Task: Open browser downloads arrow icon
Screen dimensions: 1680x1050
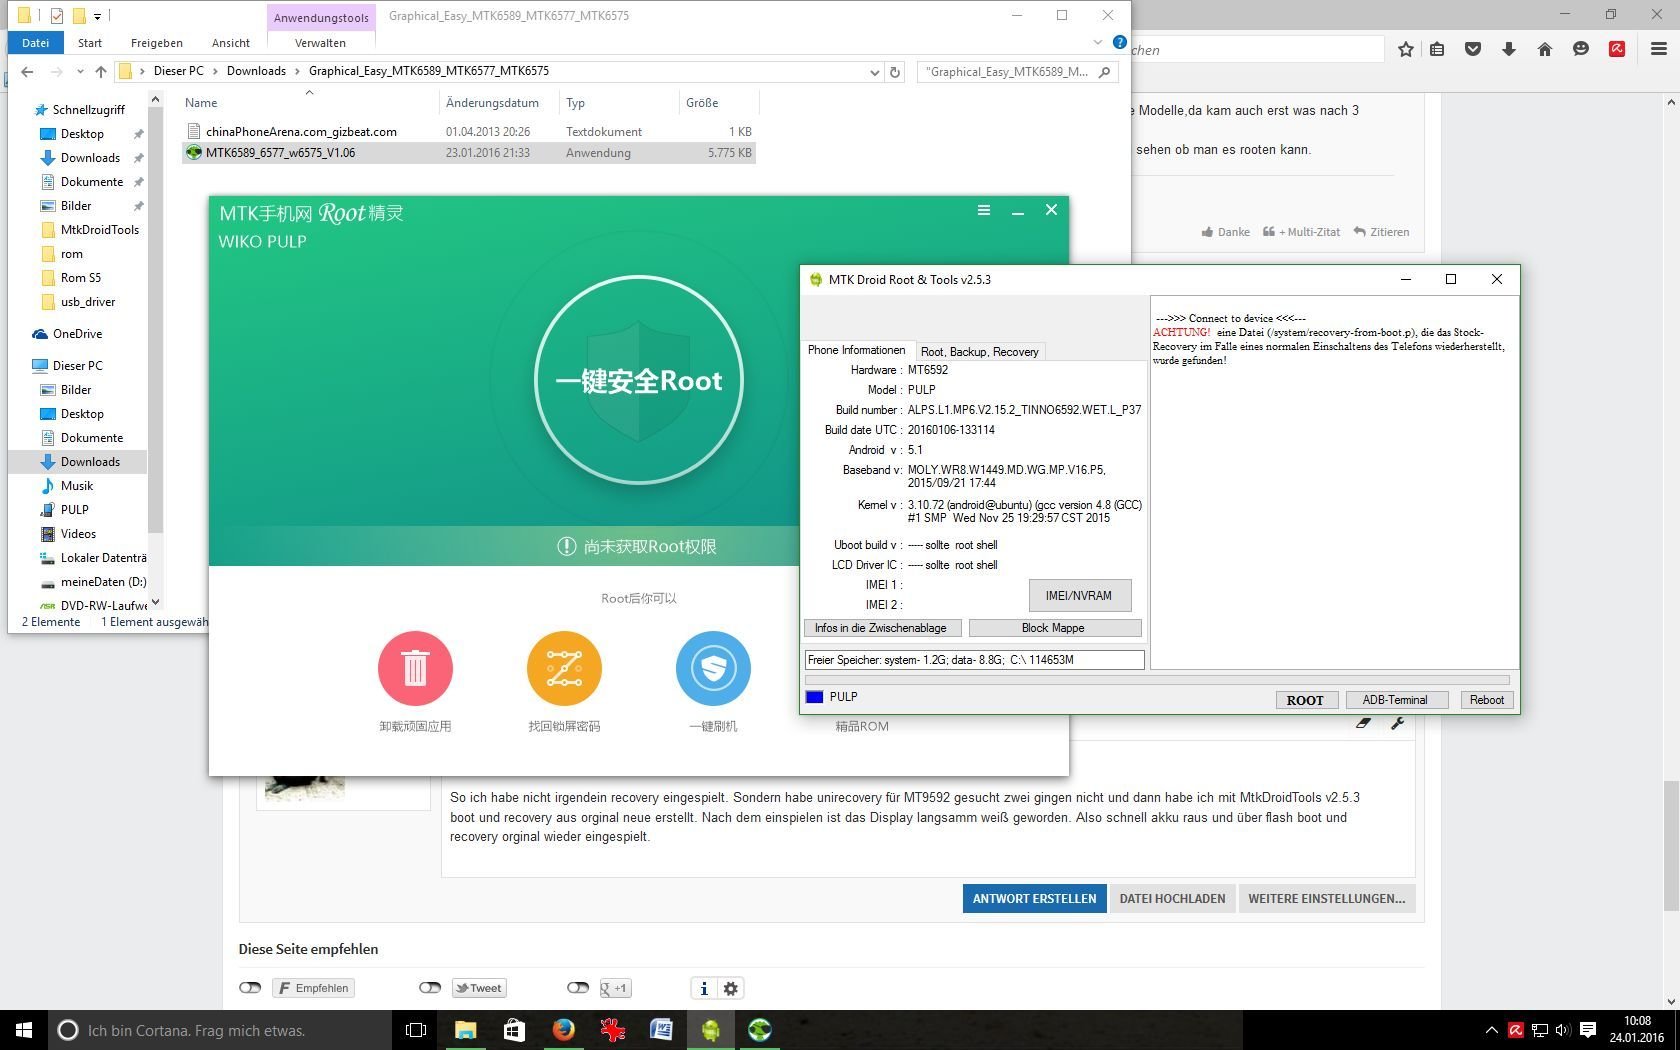Action: click(1508, 49)
